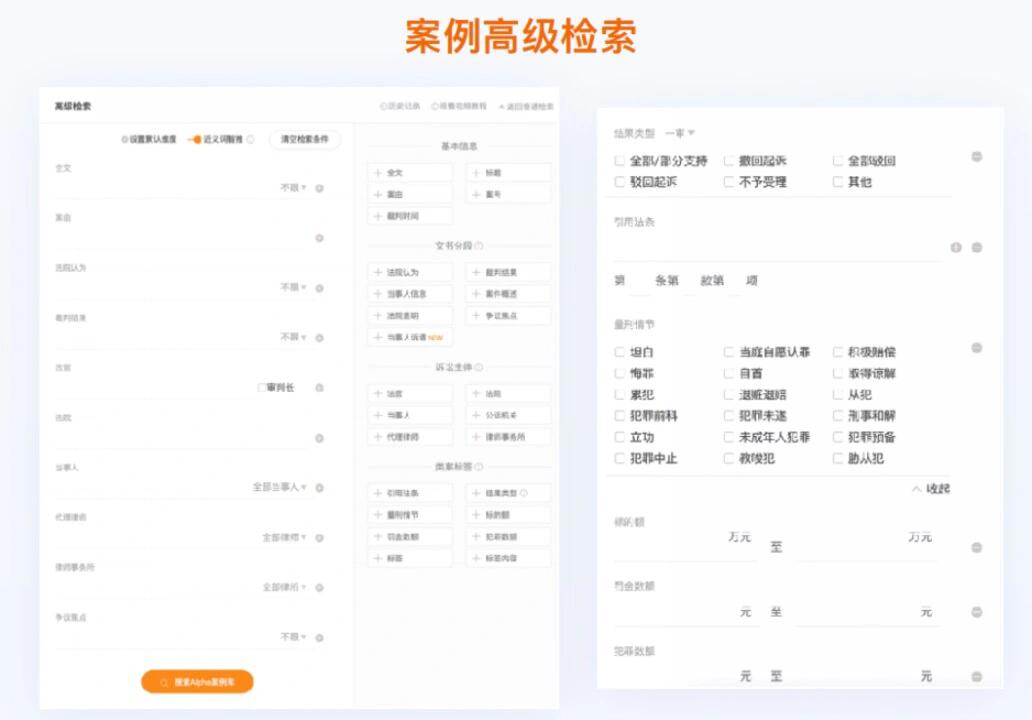Click the 清空检索条件 button

click(x=305, y=140)
